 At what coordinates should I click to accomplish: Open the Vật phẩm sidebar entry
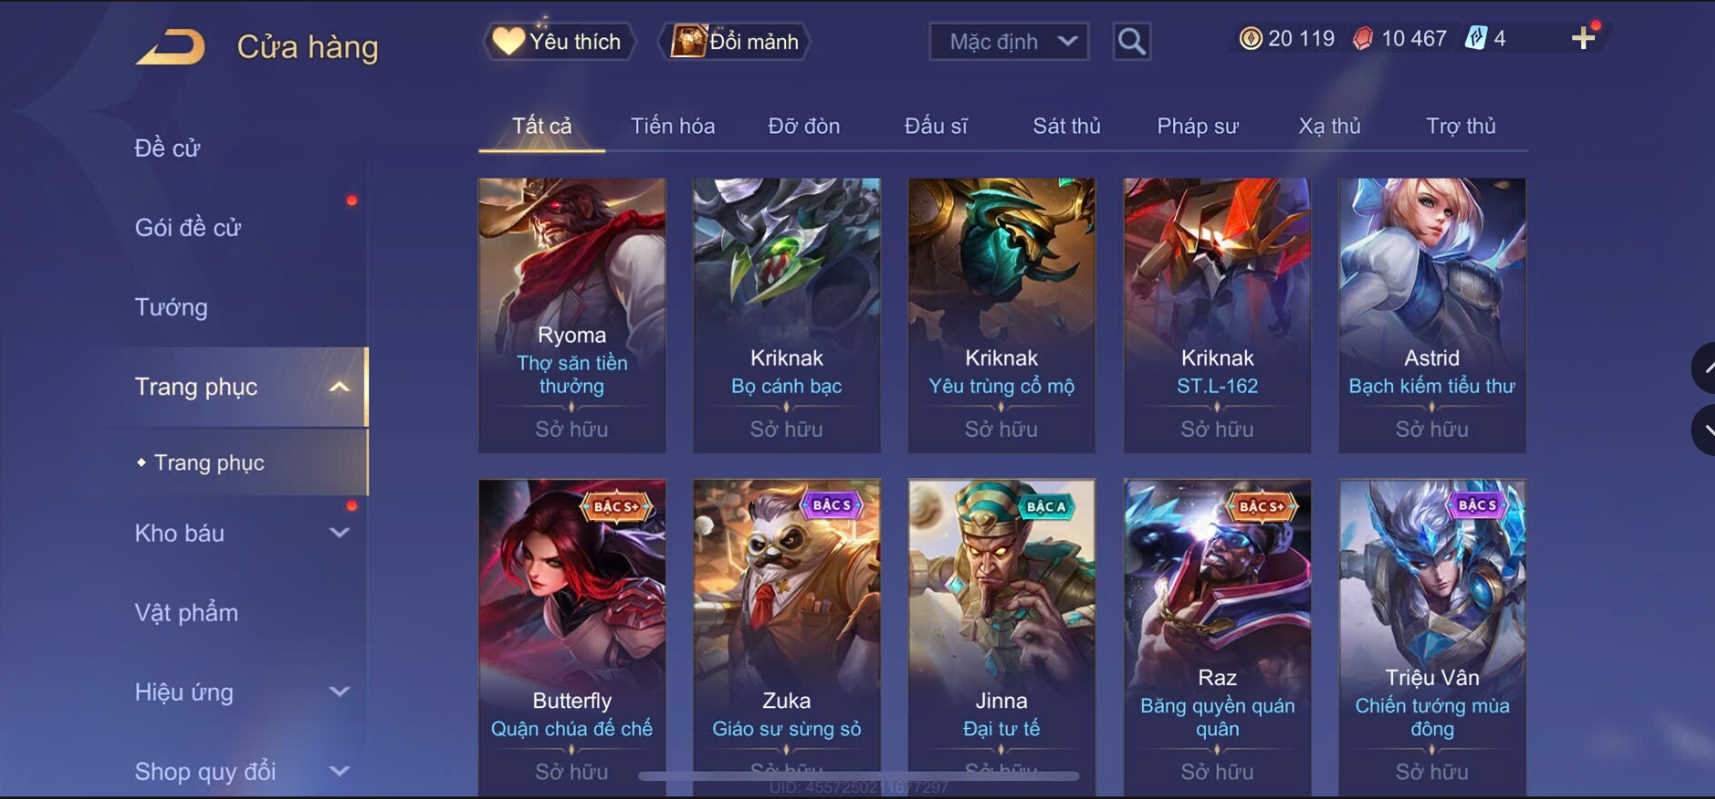pyautogui.click(x=186, y=612)
